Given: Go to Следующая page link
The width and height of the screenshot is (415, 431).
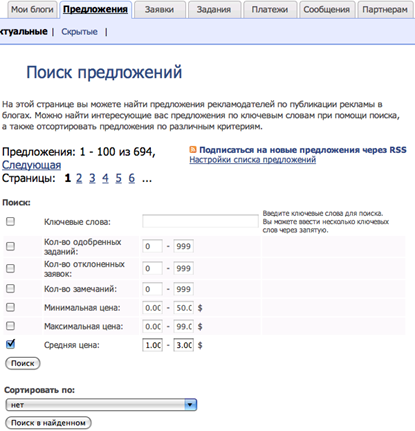Looking at the screenshot, I should (x=31, y=165).
